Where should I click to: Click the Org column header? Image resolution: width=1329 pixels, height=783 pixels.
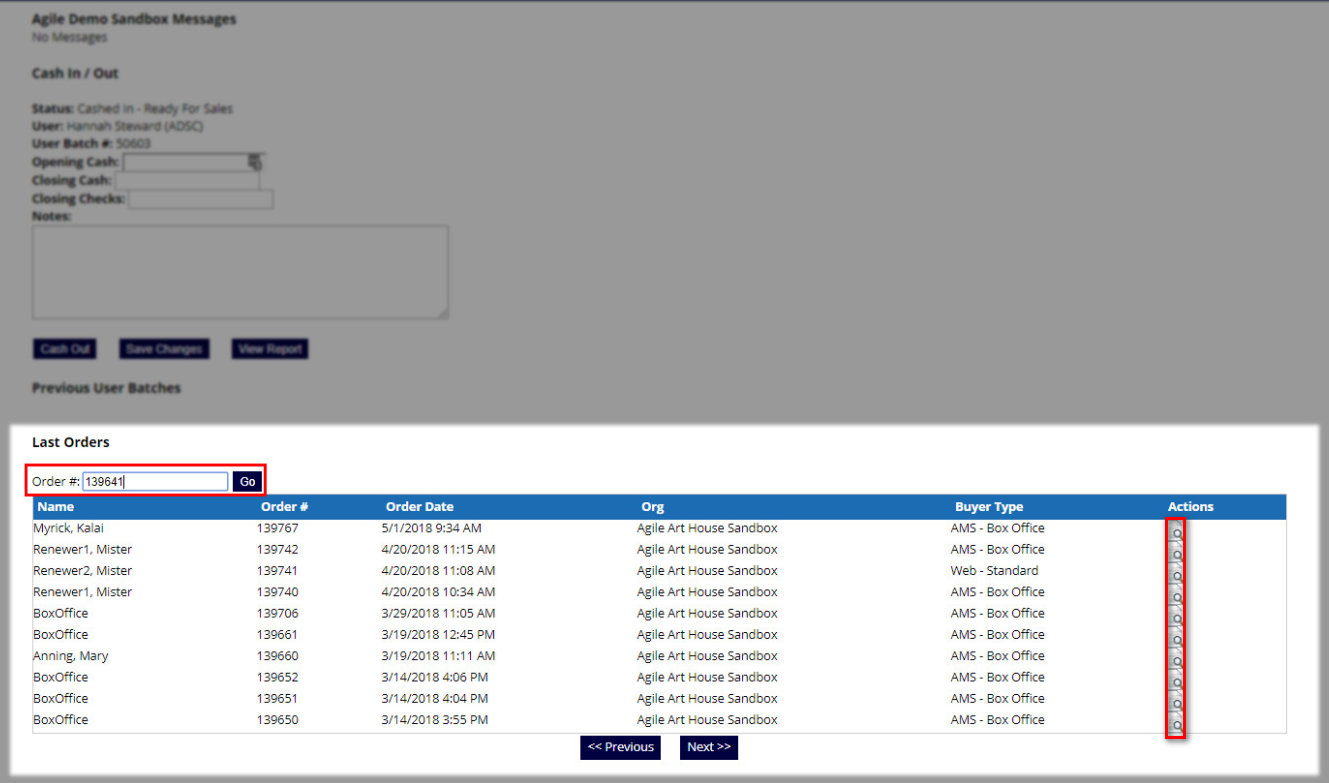tap(652, 507)
